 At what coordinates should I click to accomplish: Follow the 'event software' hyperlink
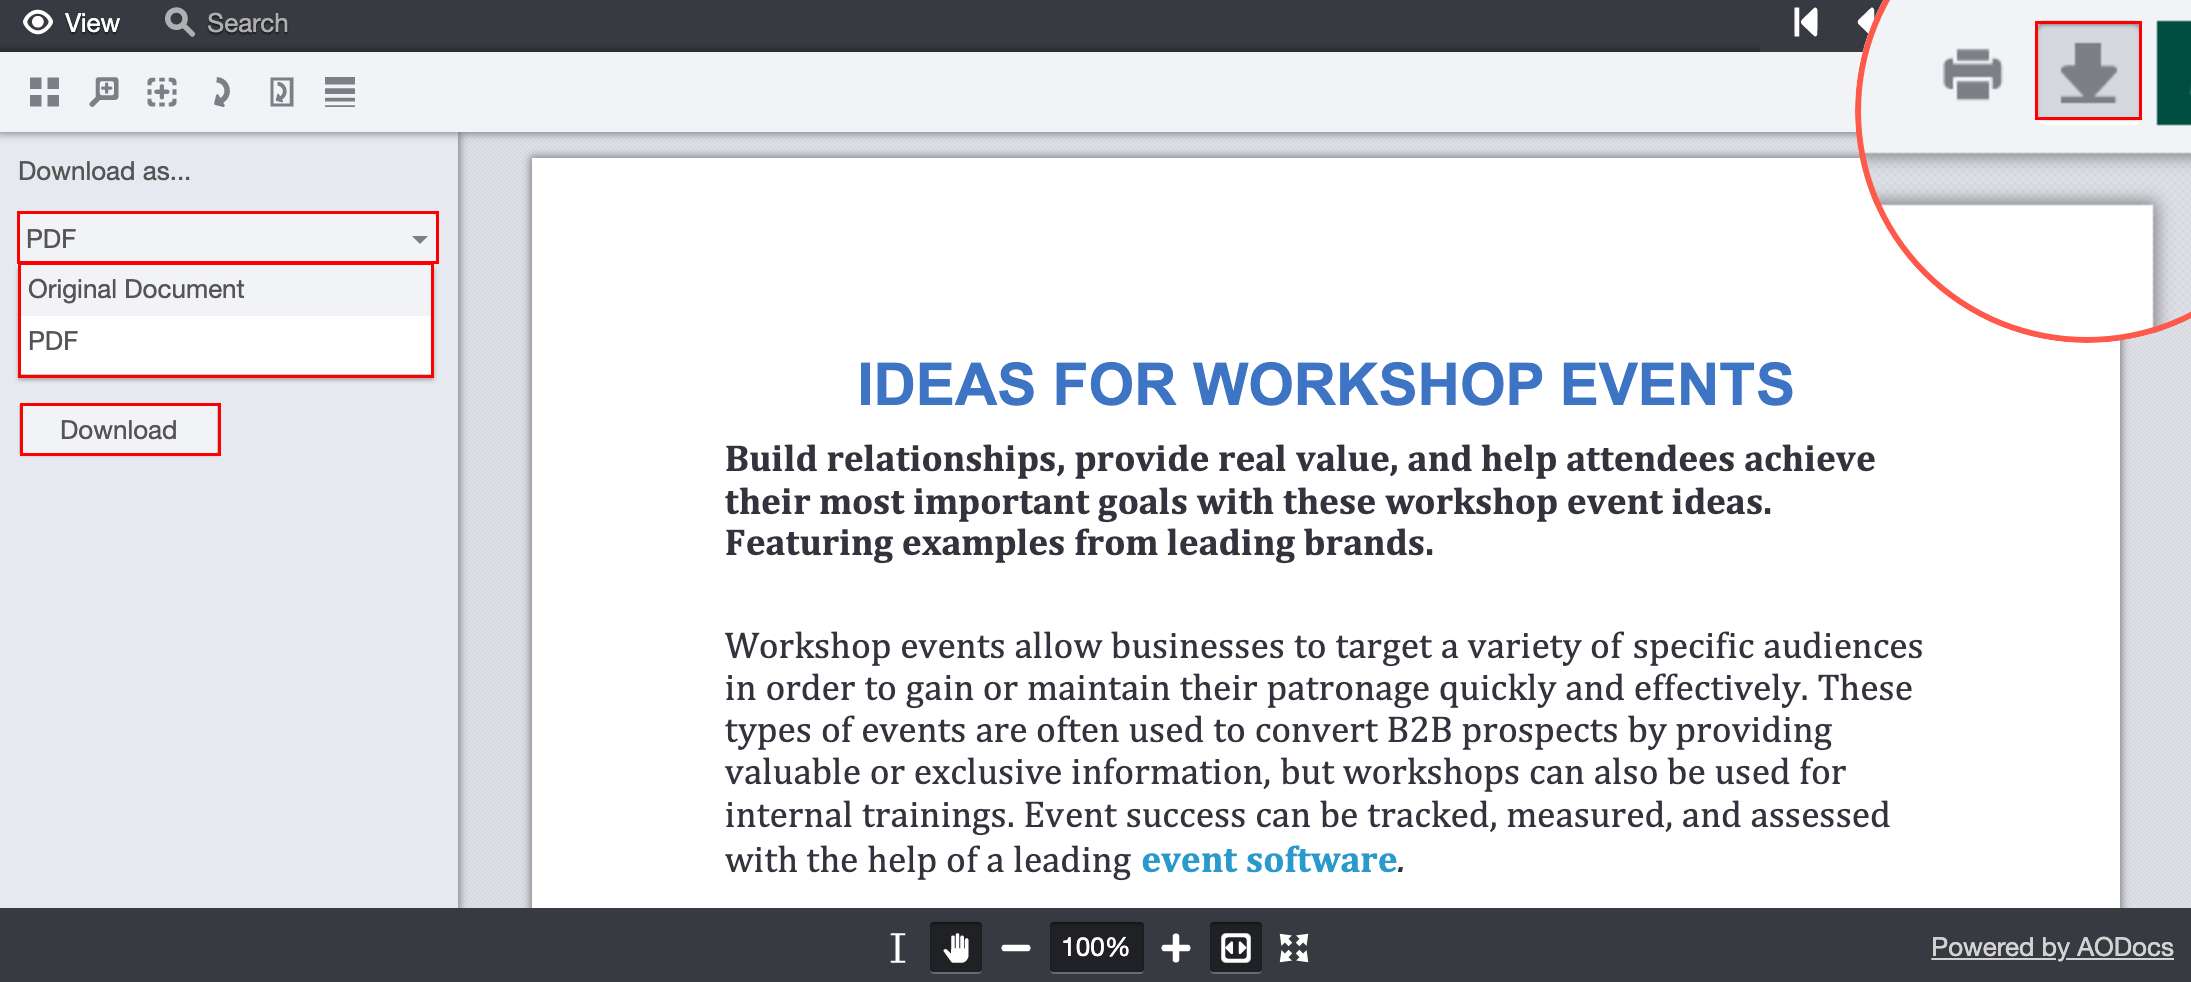[1269, 860]
